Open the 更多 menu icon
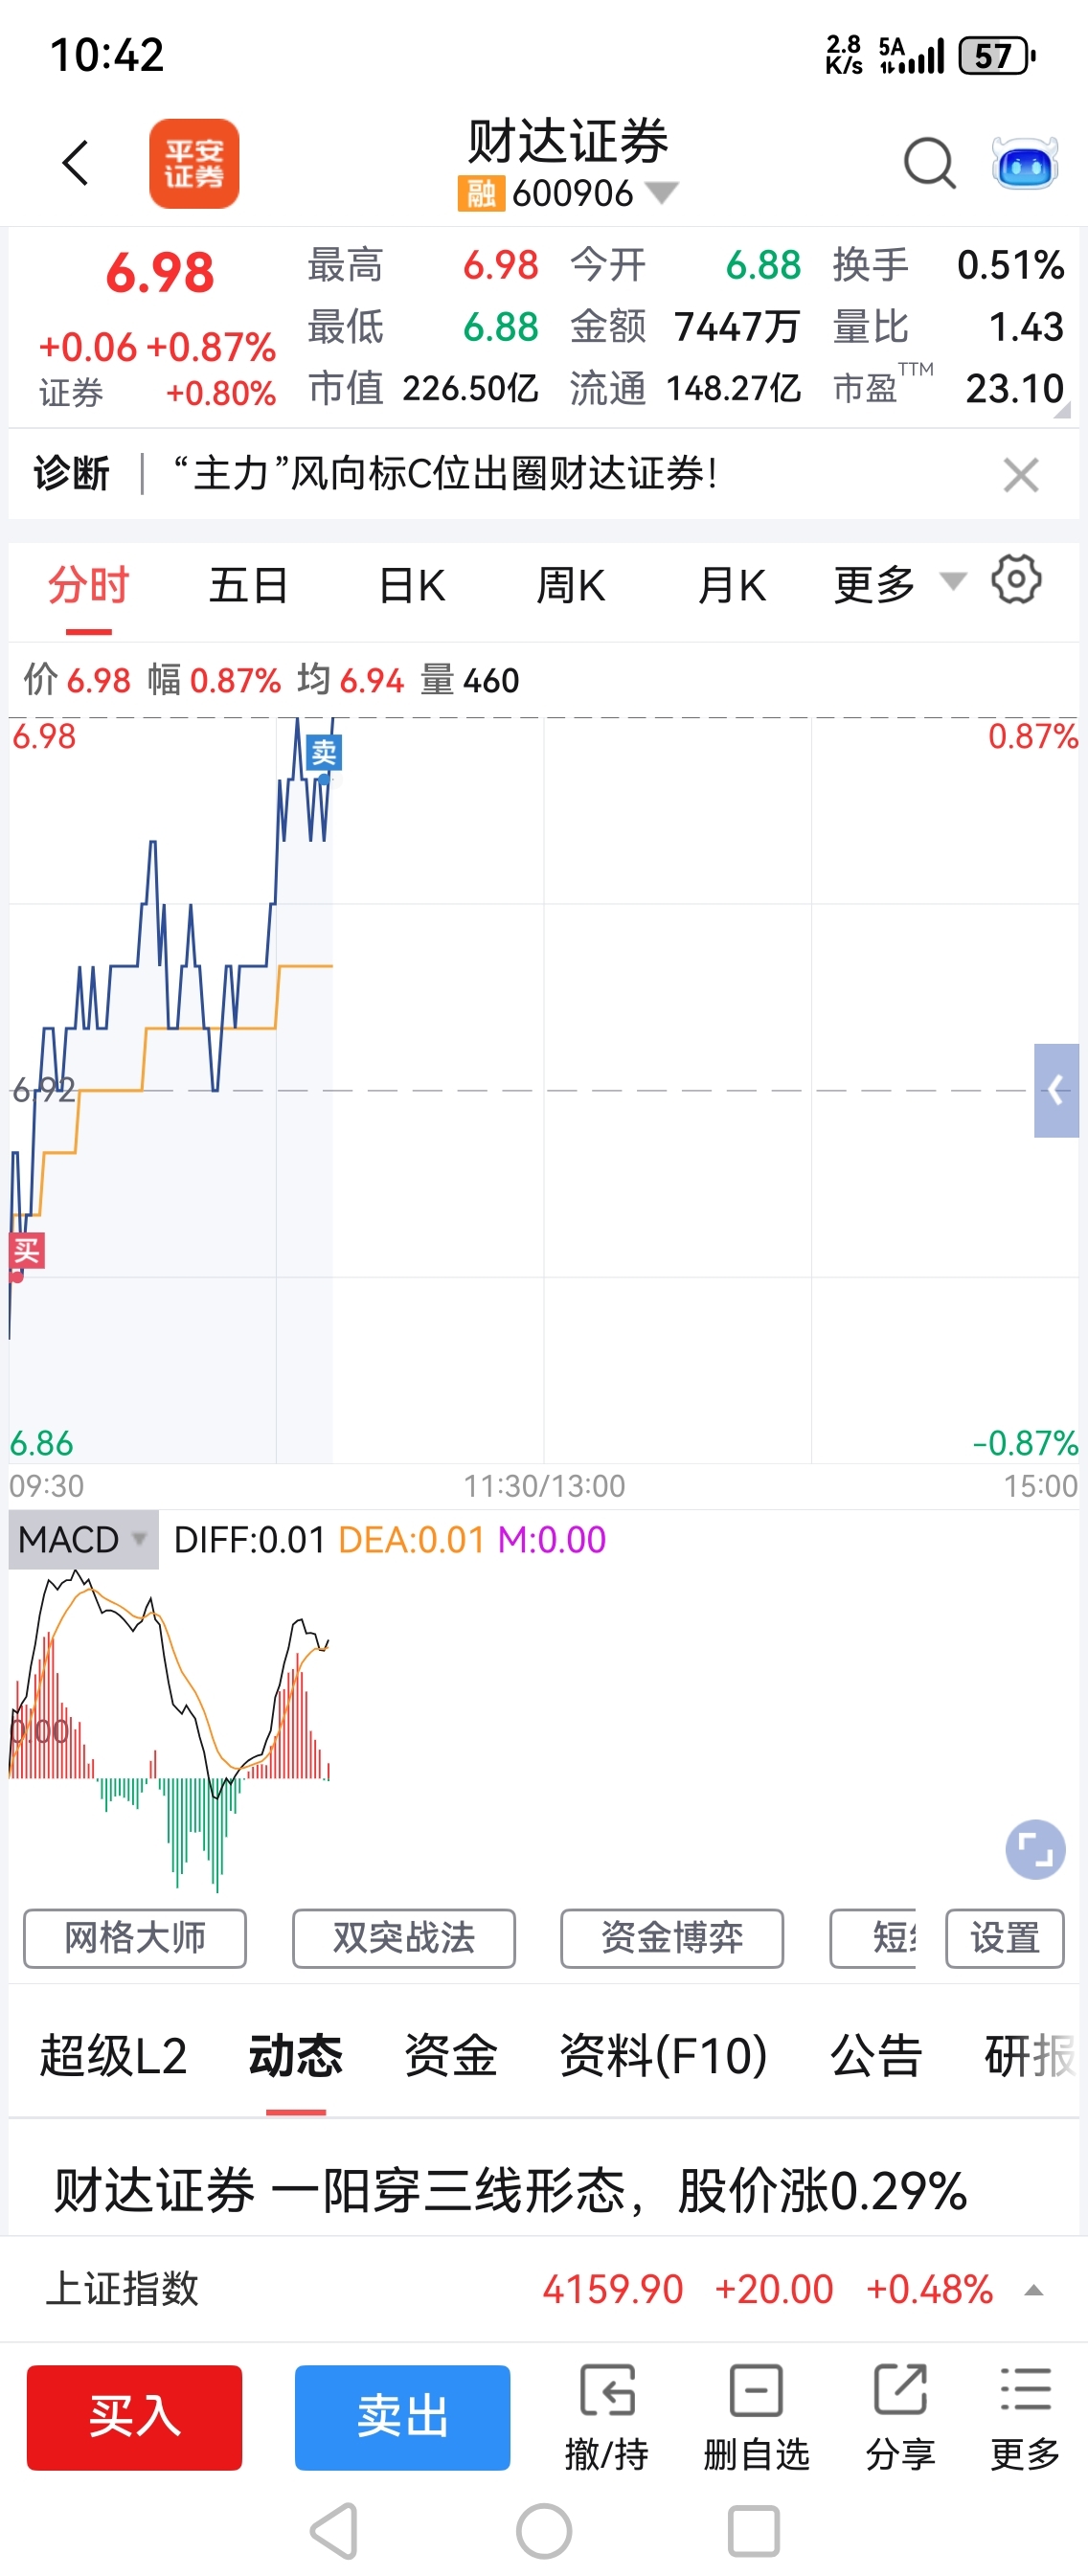 pos(1025,2417)
